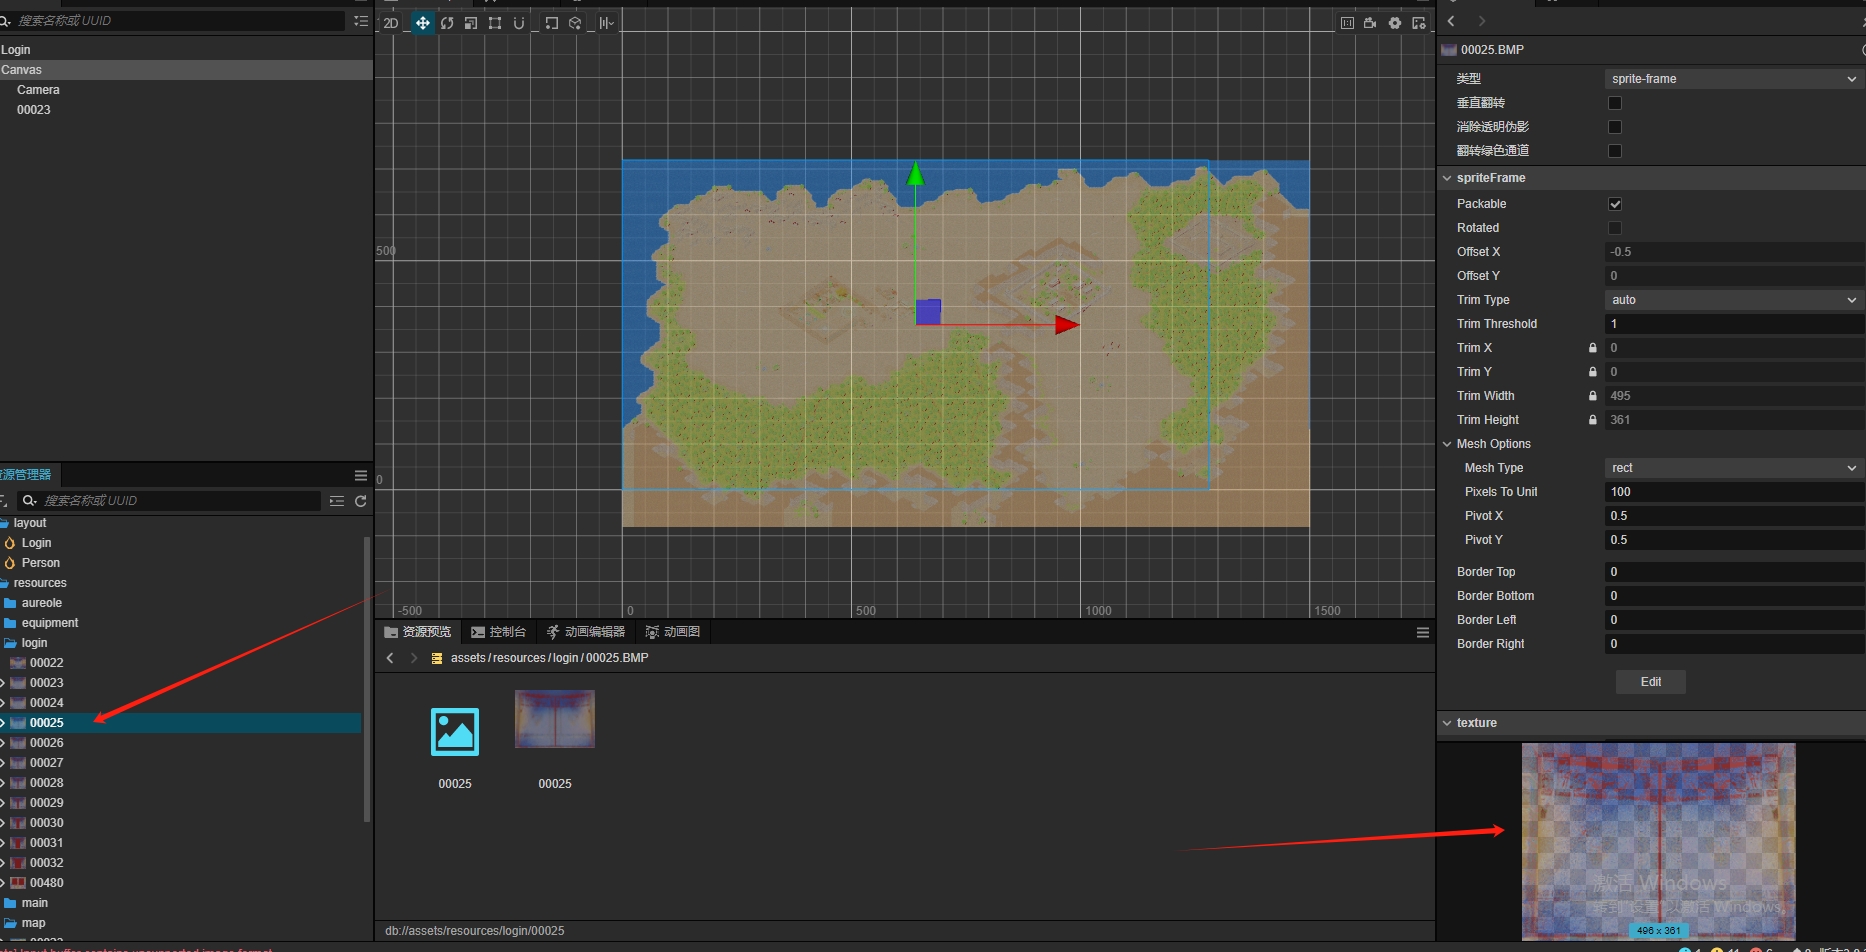Switch to the 动画编辑器 tab
This screenshot has height=952, width=1866.
click(586, 632)
